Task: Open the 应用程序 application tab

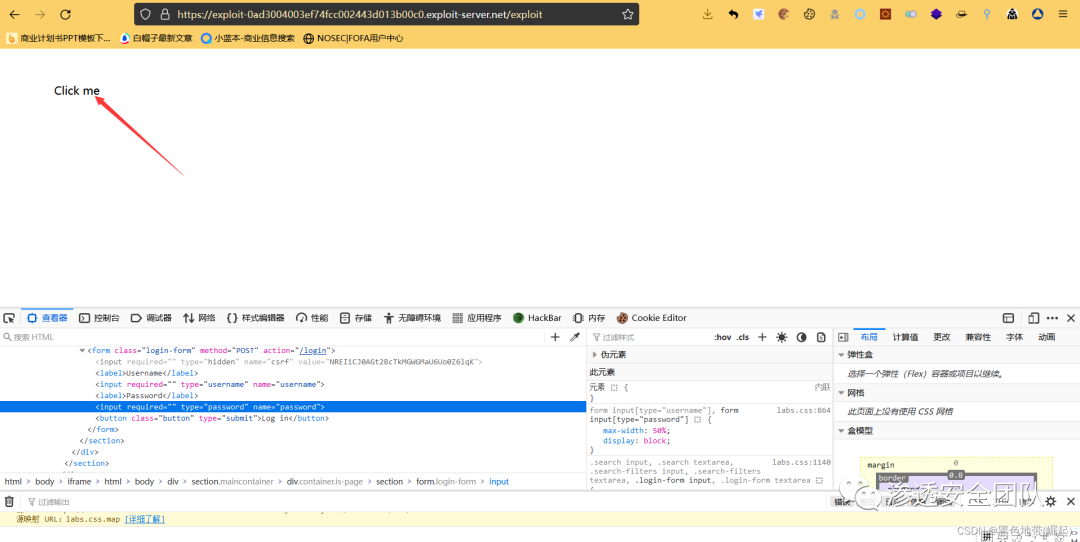Action: pyautogui.click(x=477, y=318)
